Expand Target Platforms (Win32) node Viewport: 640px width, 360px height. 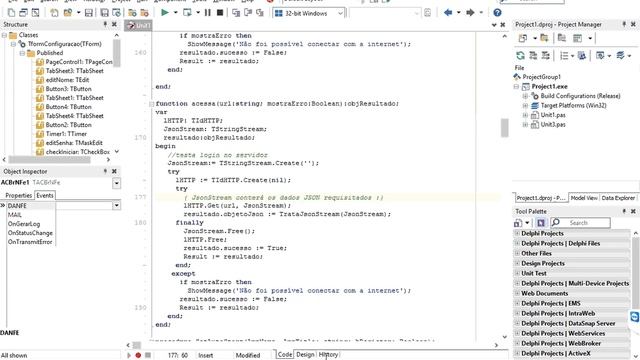coord(526,106)
